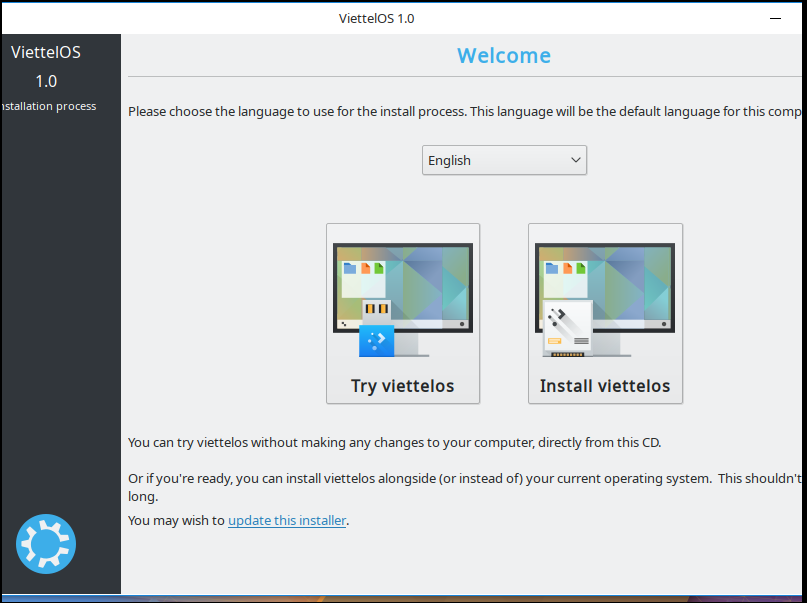Click the blue Welcome heading
807x603 pixels.
(x=504, y=56)
